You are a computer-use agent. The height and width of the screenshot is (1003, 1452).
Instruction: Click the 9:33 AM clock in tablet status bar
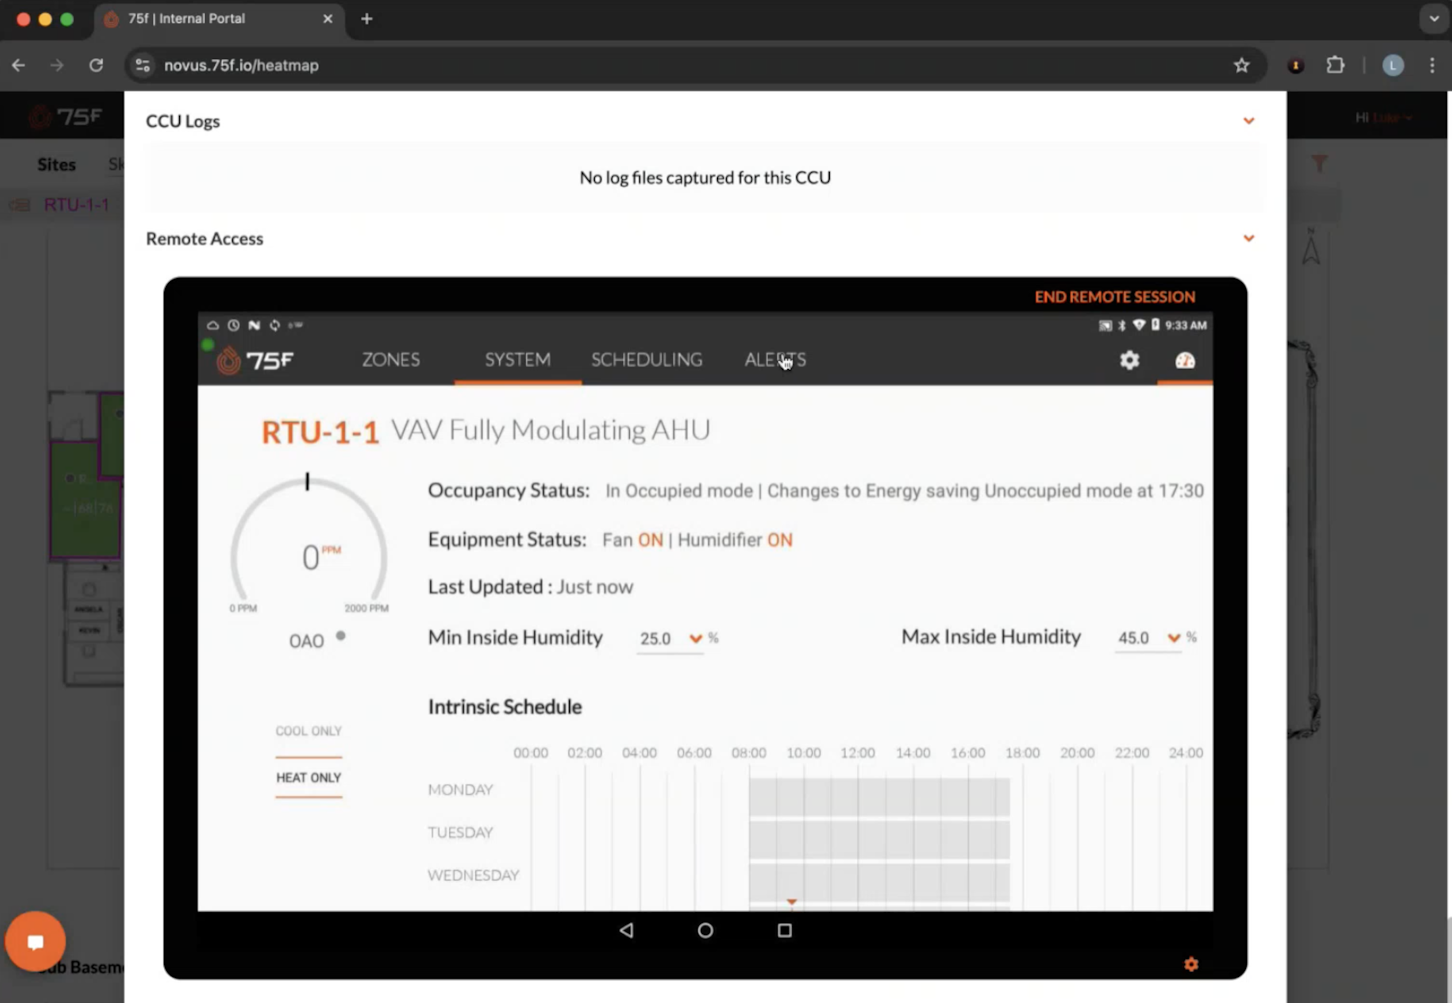1186,325
